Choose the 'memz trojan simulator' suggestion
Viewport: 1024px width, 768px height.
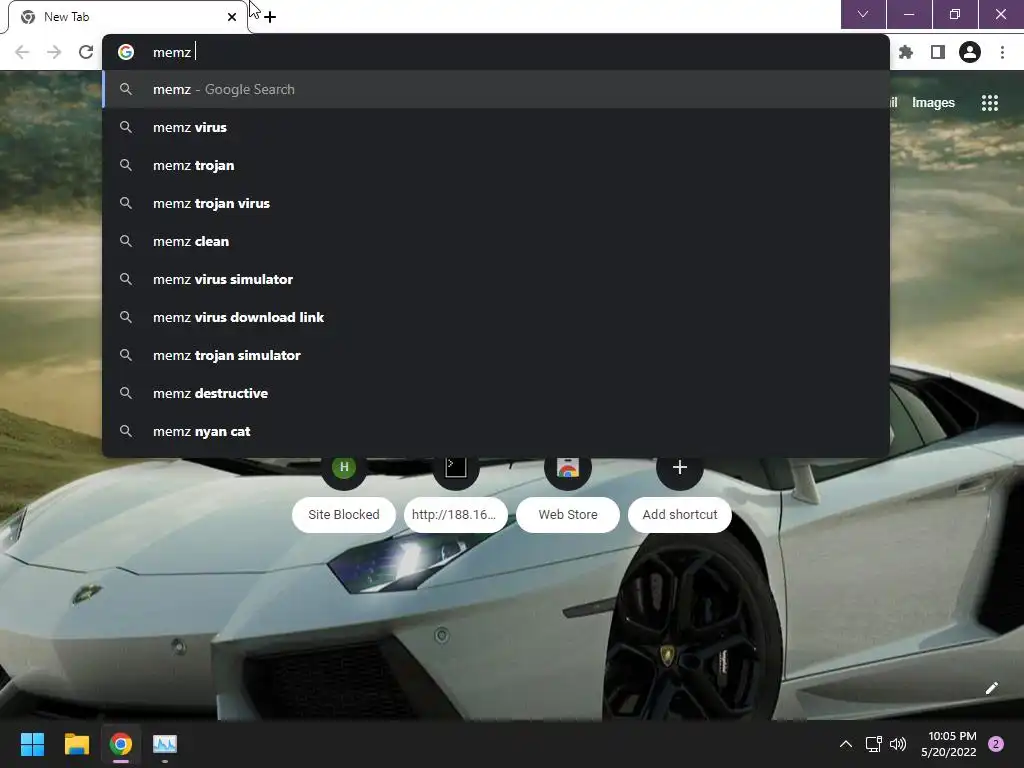(496, 355)
